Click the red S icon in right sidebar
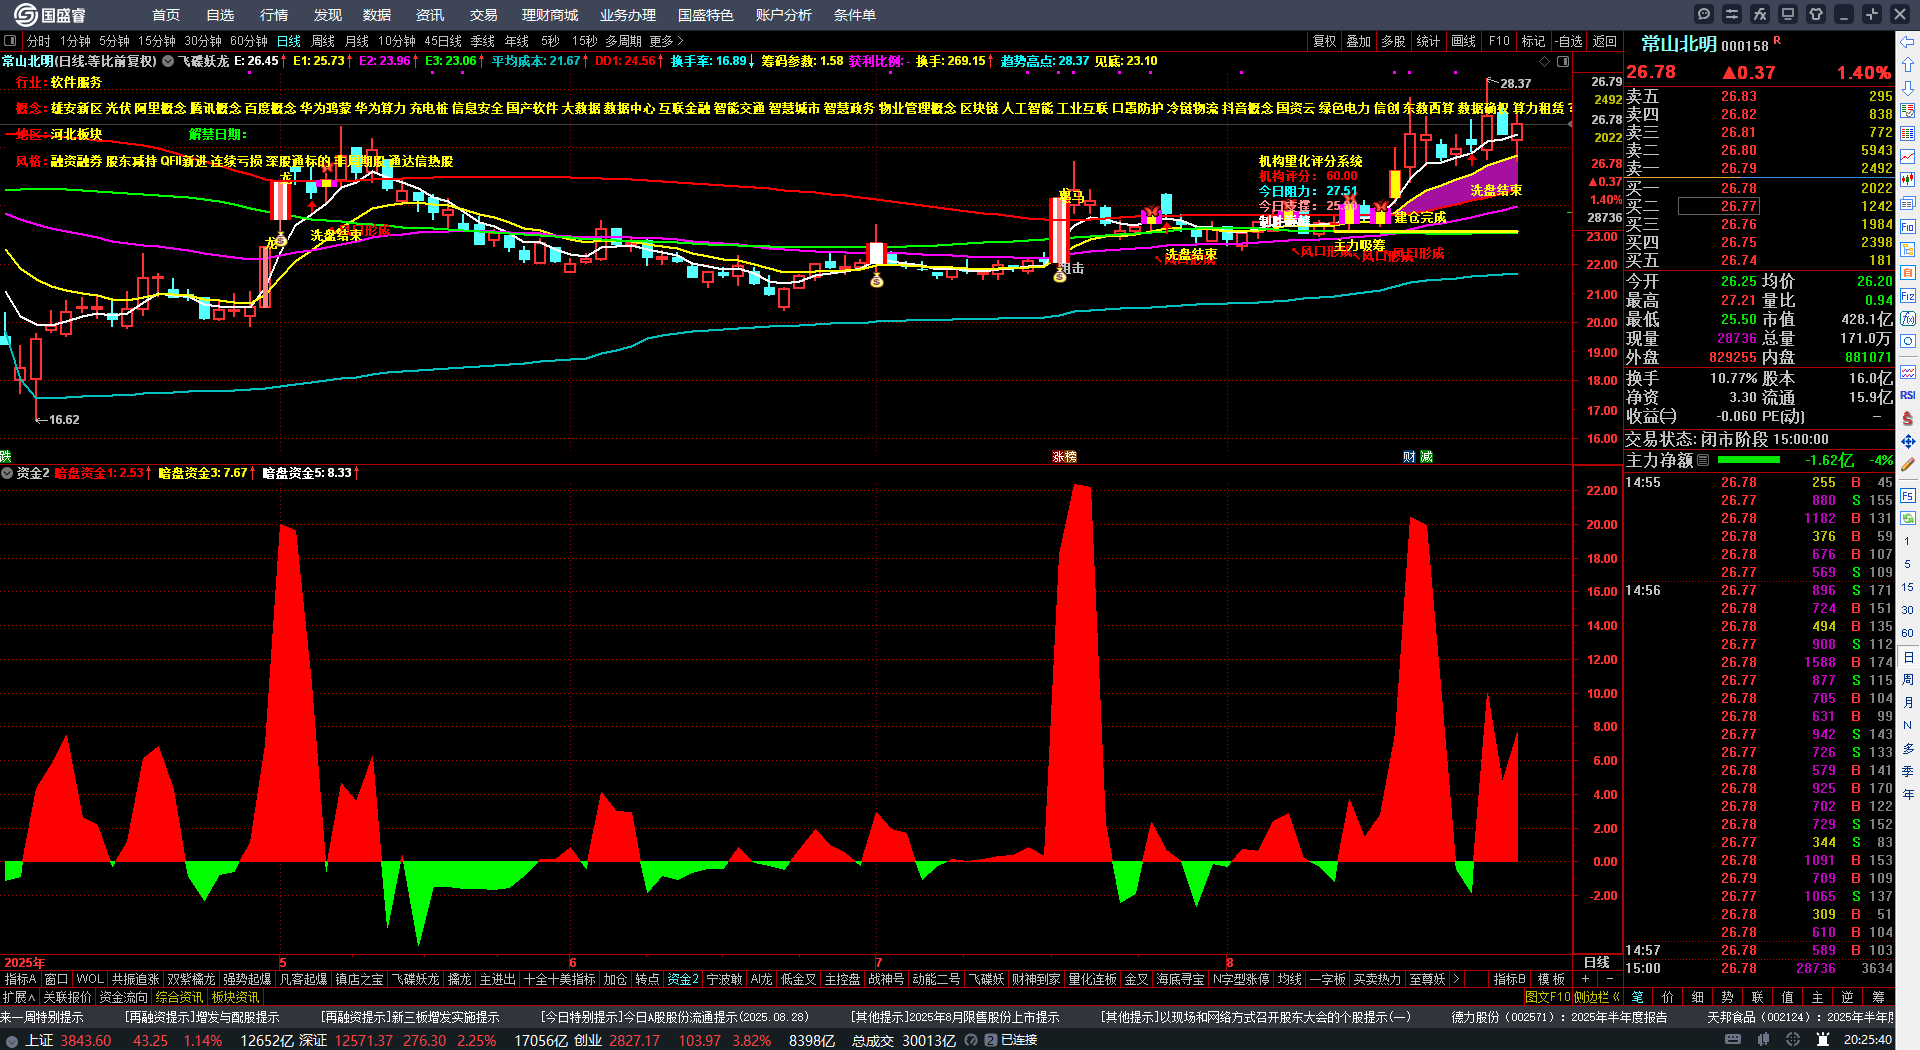Viewport: 1920px width, 1050px height. 1908,418
